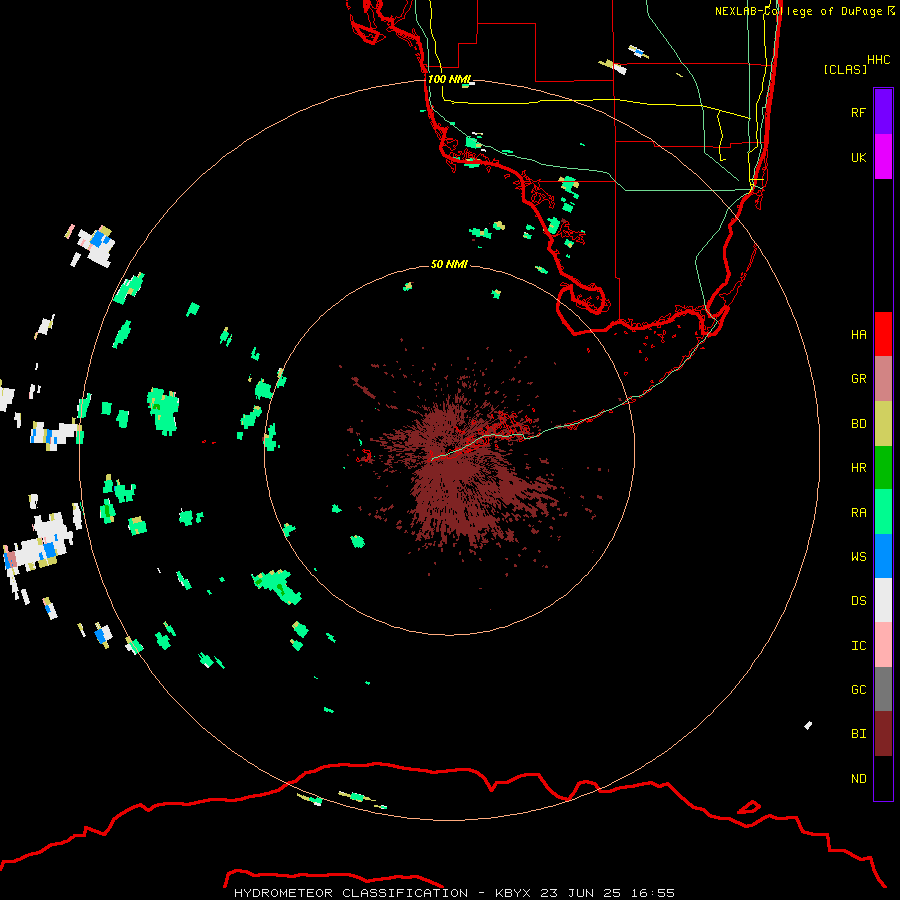Click the RF purple legend swatch
This screenshot has width=900, height=900.
(x=883, y=111)
